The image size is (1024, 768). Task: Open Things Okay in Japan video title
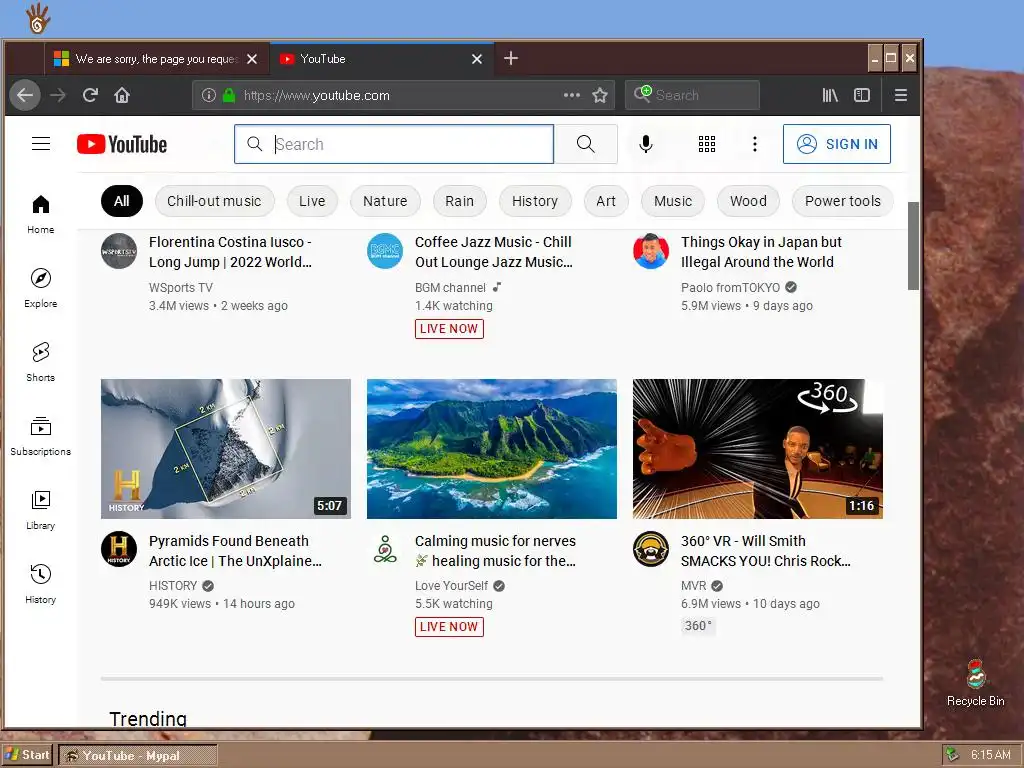761,252
